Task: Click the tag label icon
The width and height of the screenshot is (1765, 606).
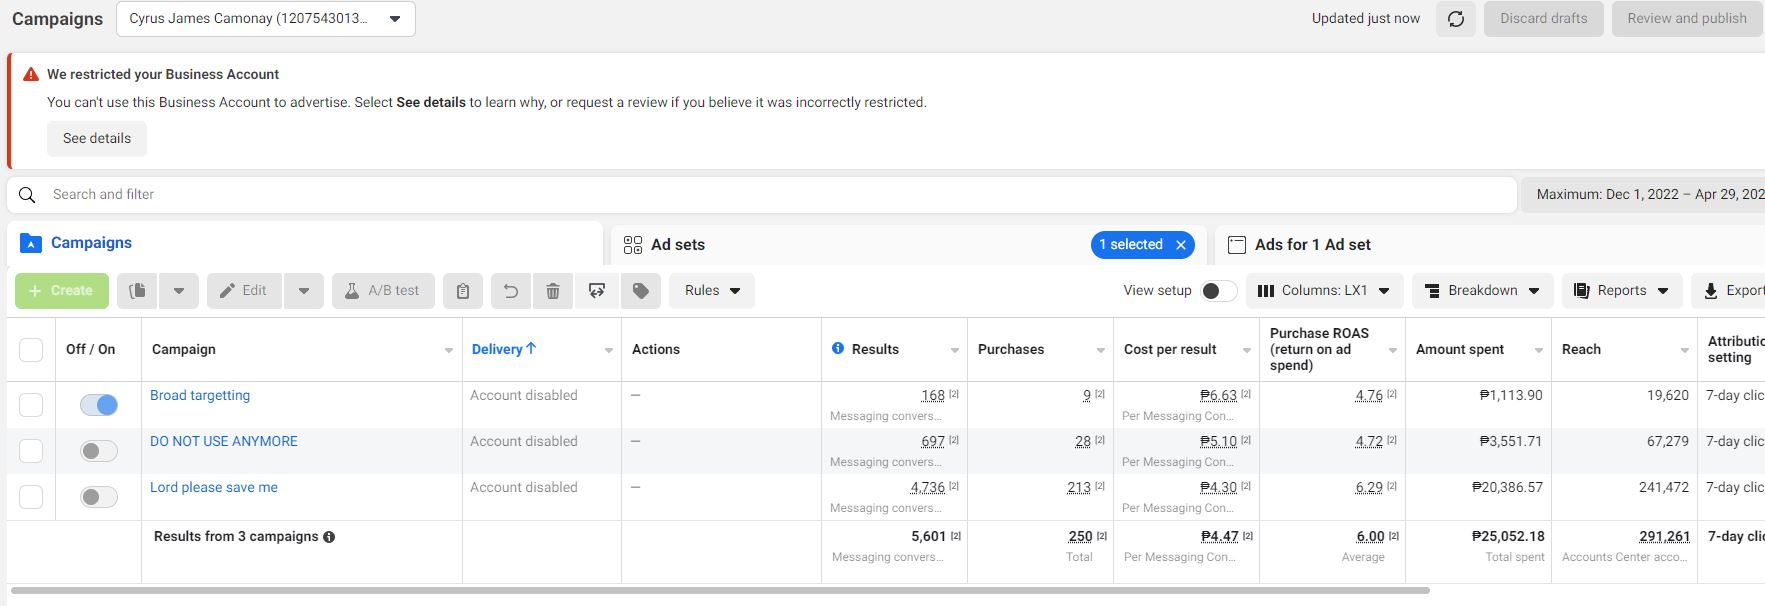Action: tap(641, 291)
